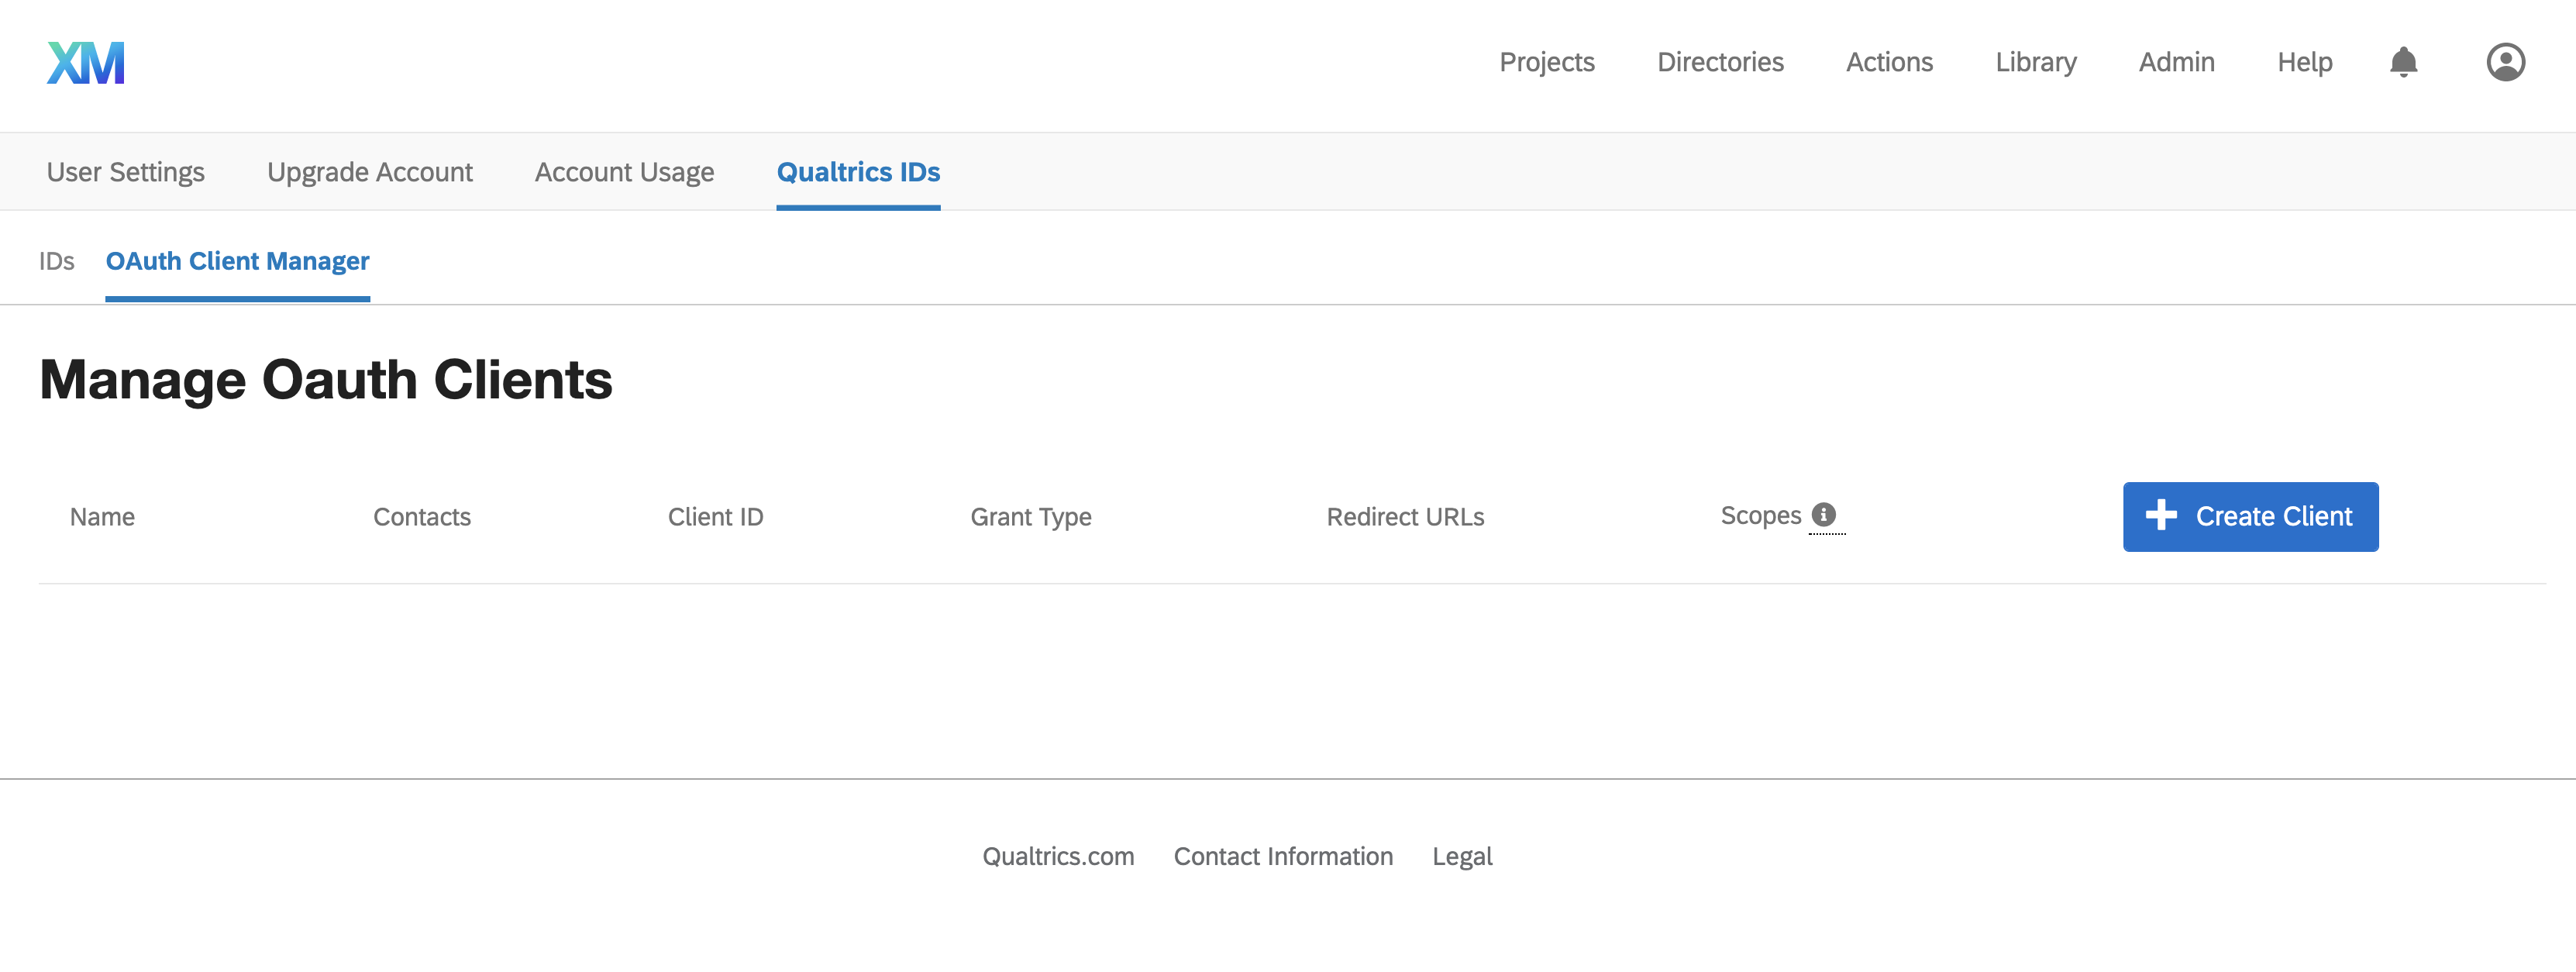Click the Scopes info icon
The image size is (2576, 972).
coord(1823,514)
